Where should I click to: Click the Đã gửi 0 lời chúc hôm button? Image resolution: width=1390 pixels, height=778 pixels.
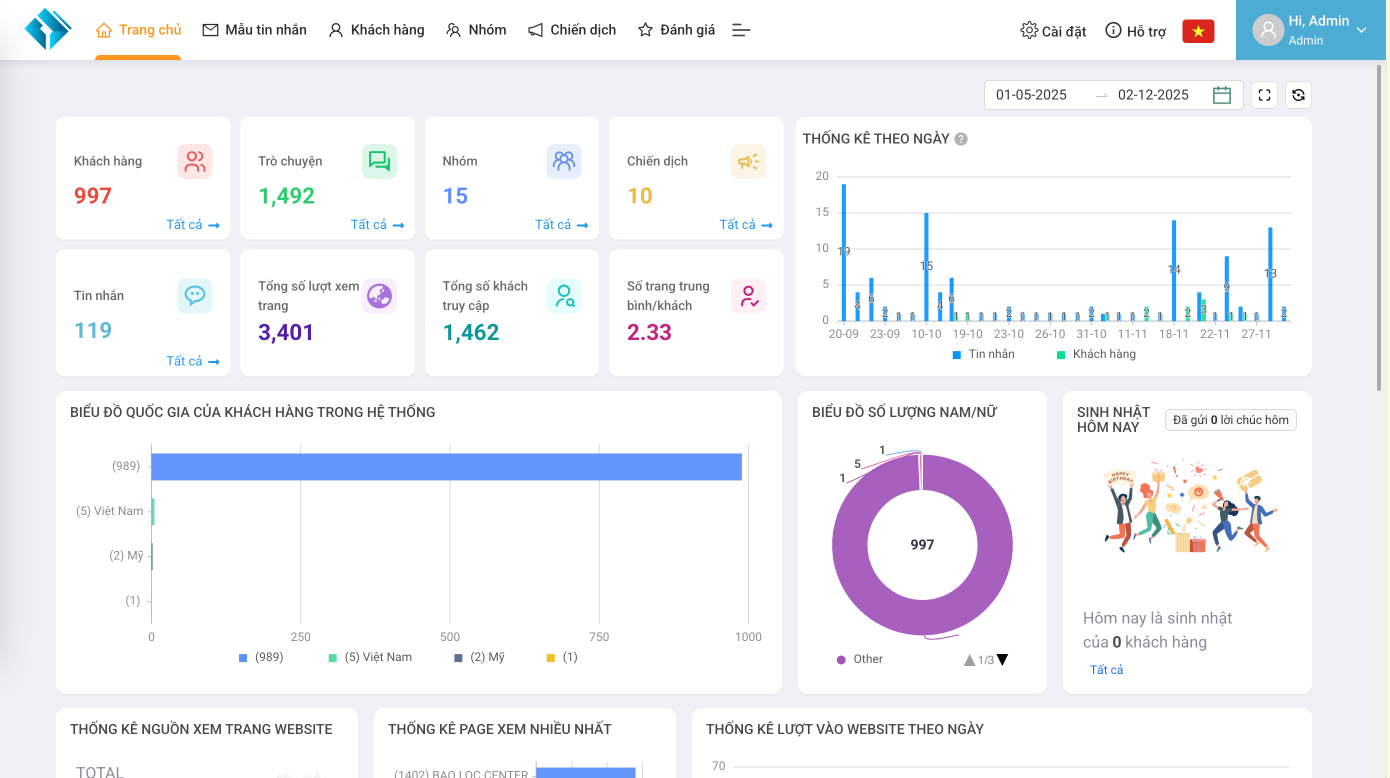click(1230, 419)
